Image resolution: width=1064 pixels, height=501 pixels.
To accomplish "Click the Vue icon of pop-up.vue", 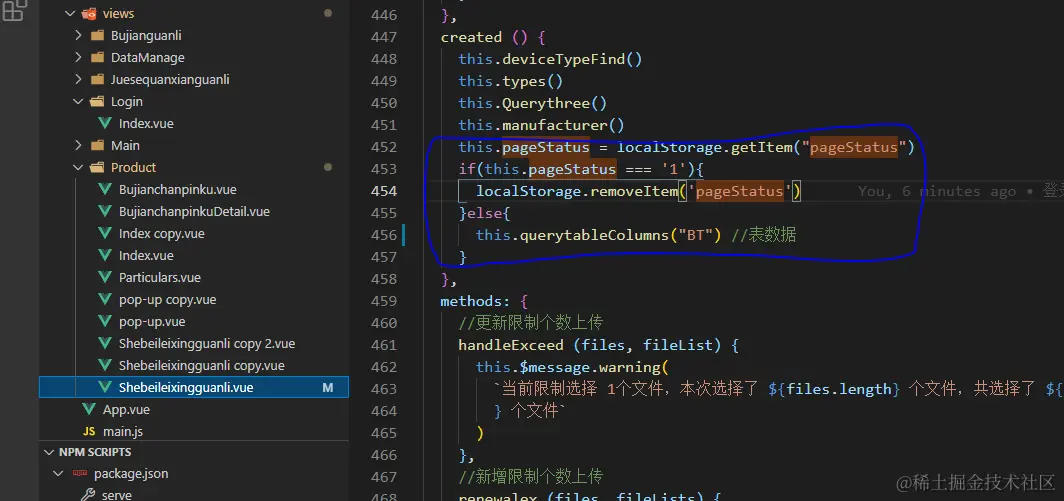I will [x=104, y=321].
